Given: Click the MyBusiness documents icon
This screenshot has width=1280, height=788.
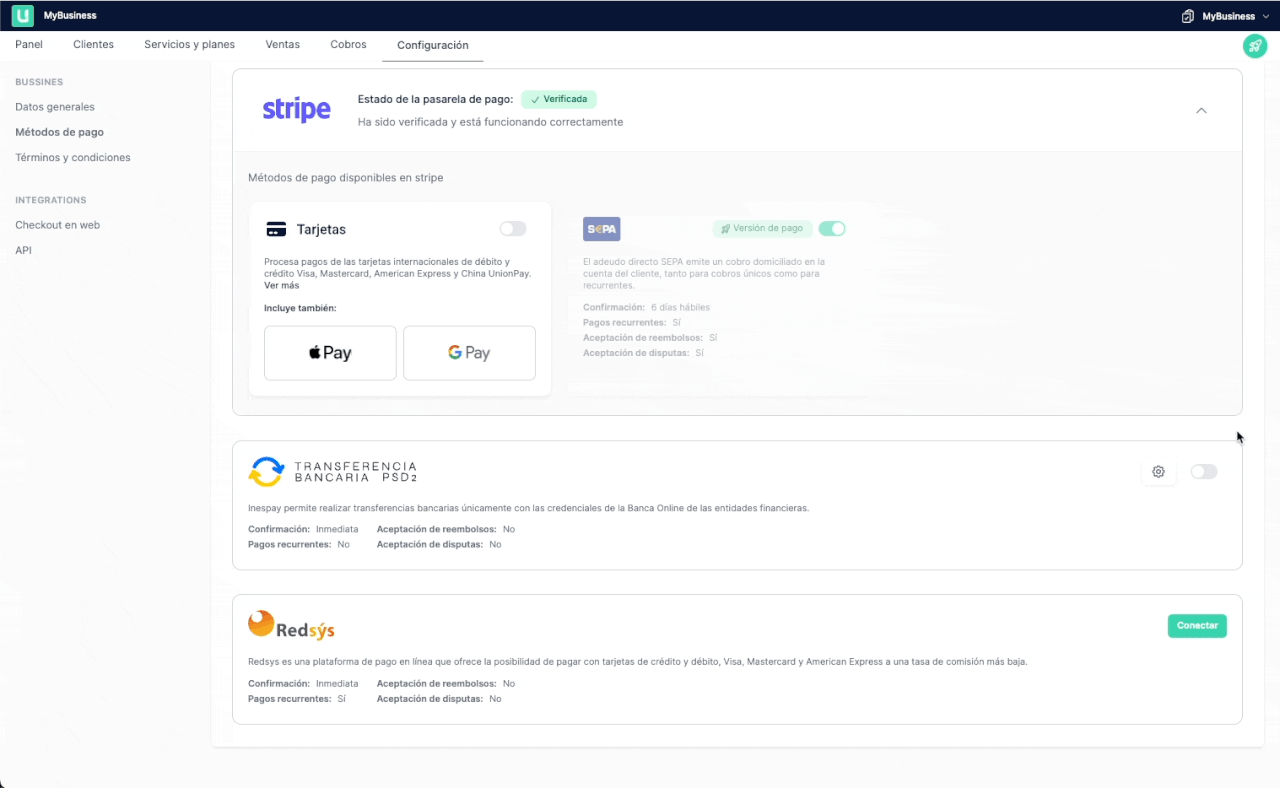Looking at the screenshot, I should point(1188,16).
